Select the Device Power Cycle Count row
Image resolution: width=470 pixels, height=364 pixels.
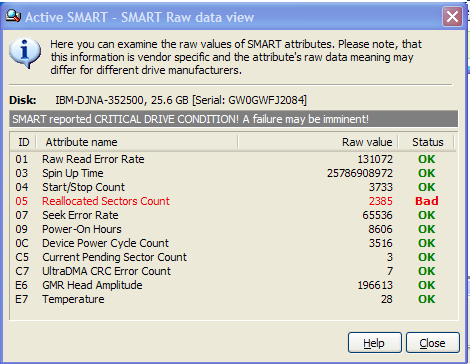(x=233, y=243)
